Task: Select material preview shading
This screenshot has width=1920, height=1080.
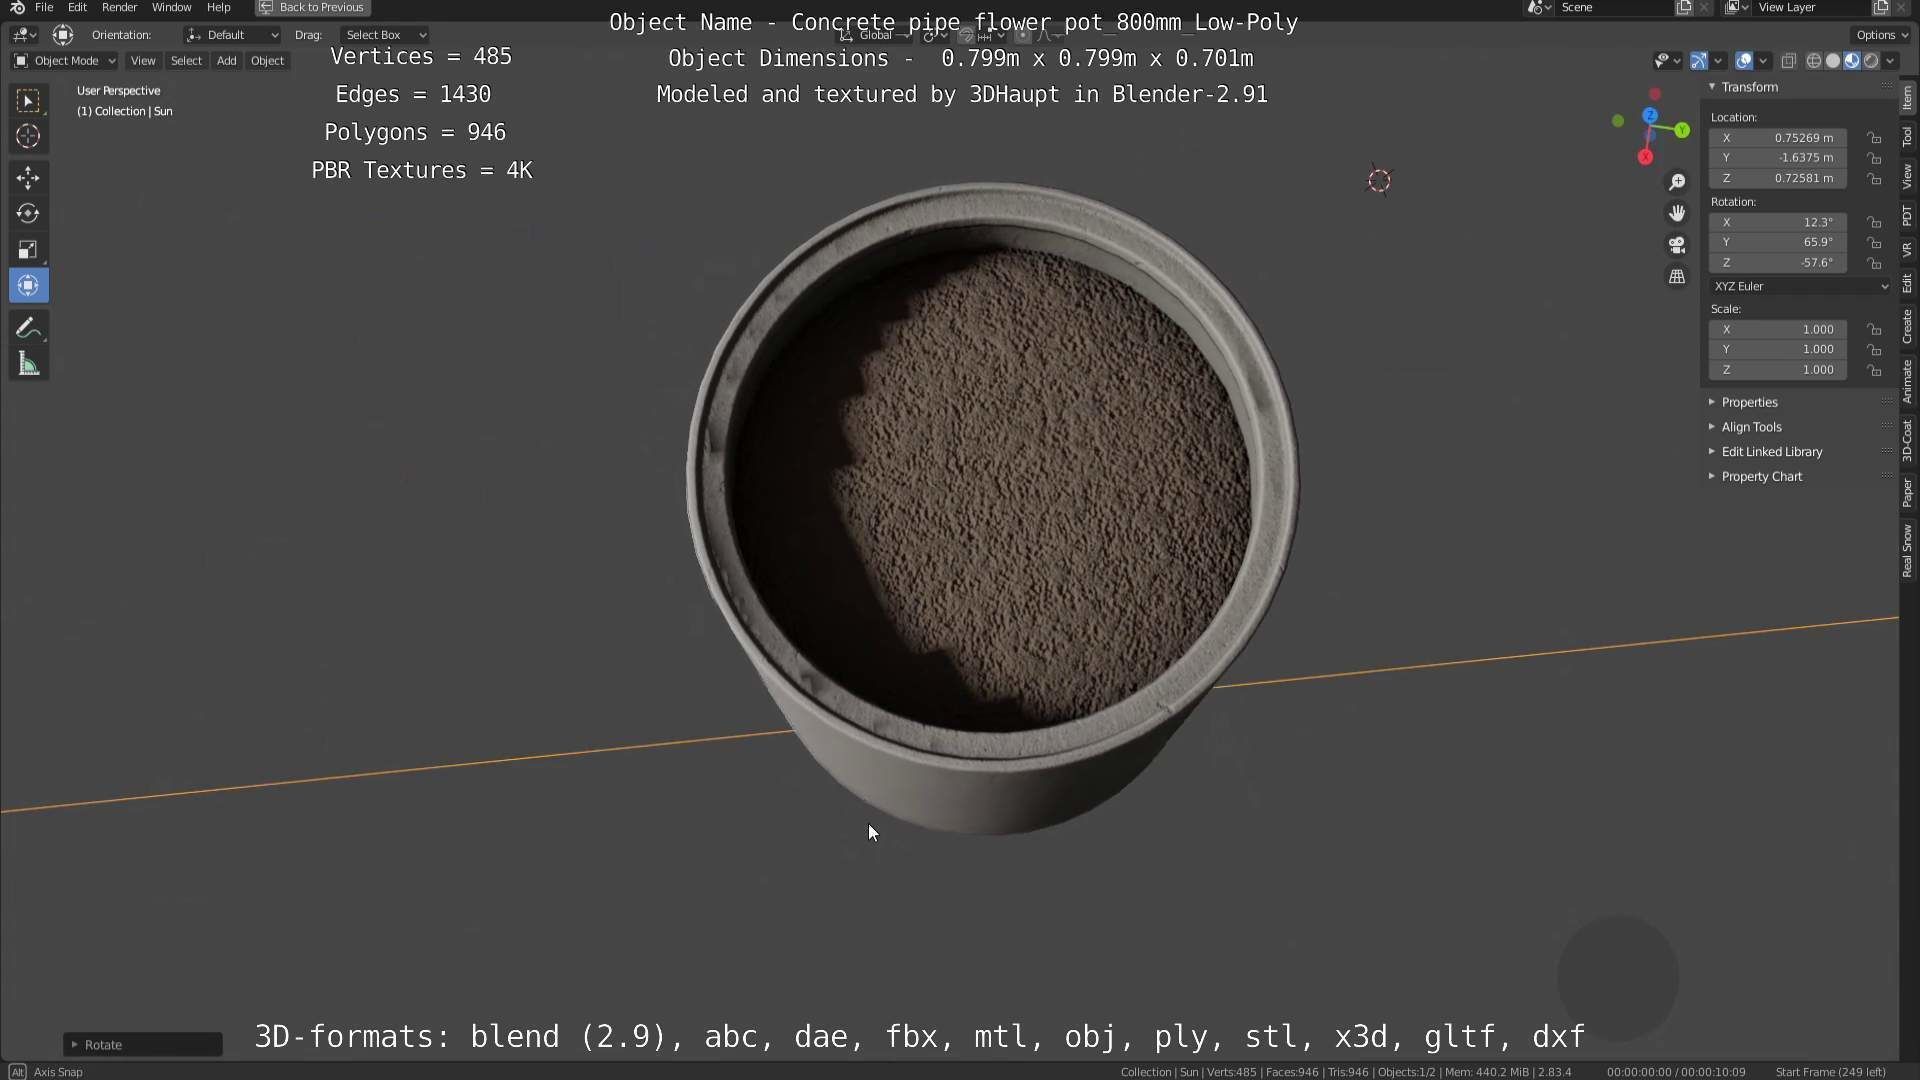Action: 1851,61
